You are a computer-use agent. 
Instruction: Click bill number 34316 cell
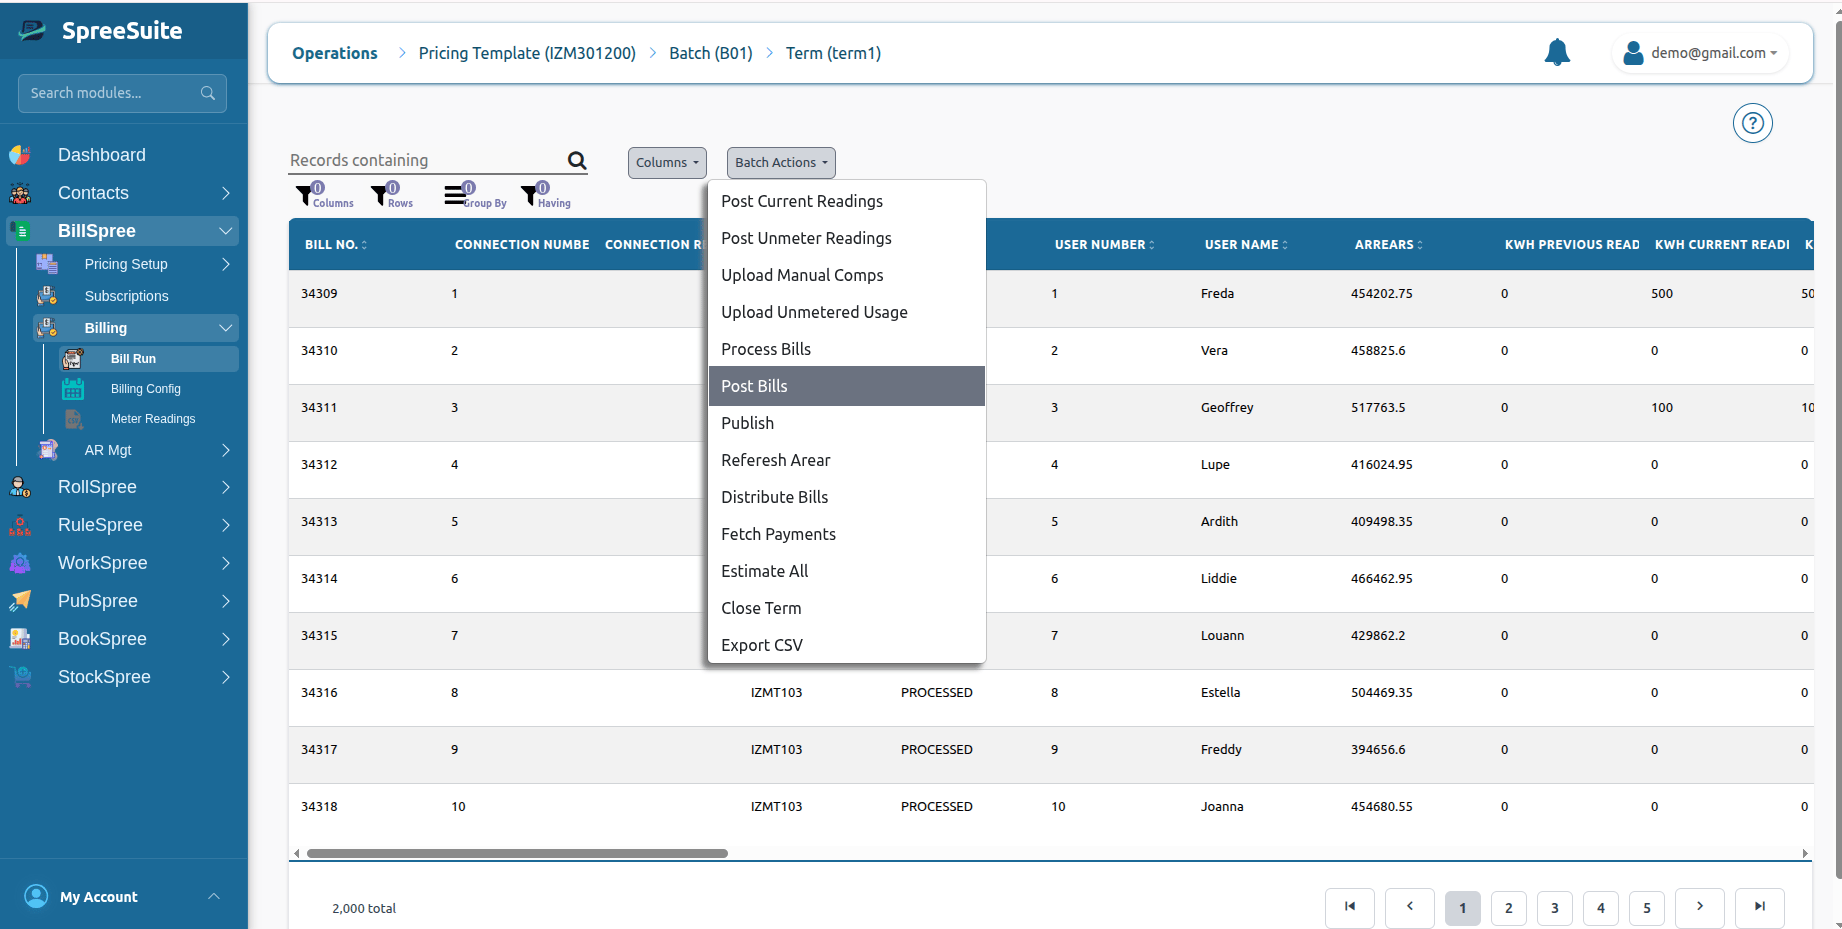tap(319, 692)
